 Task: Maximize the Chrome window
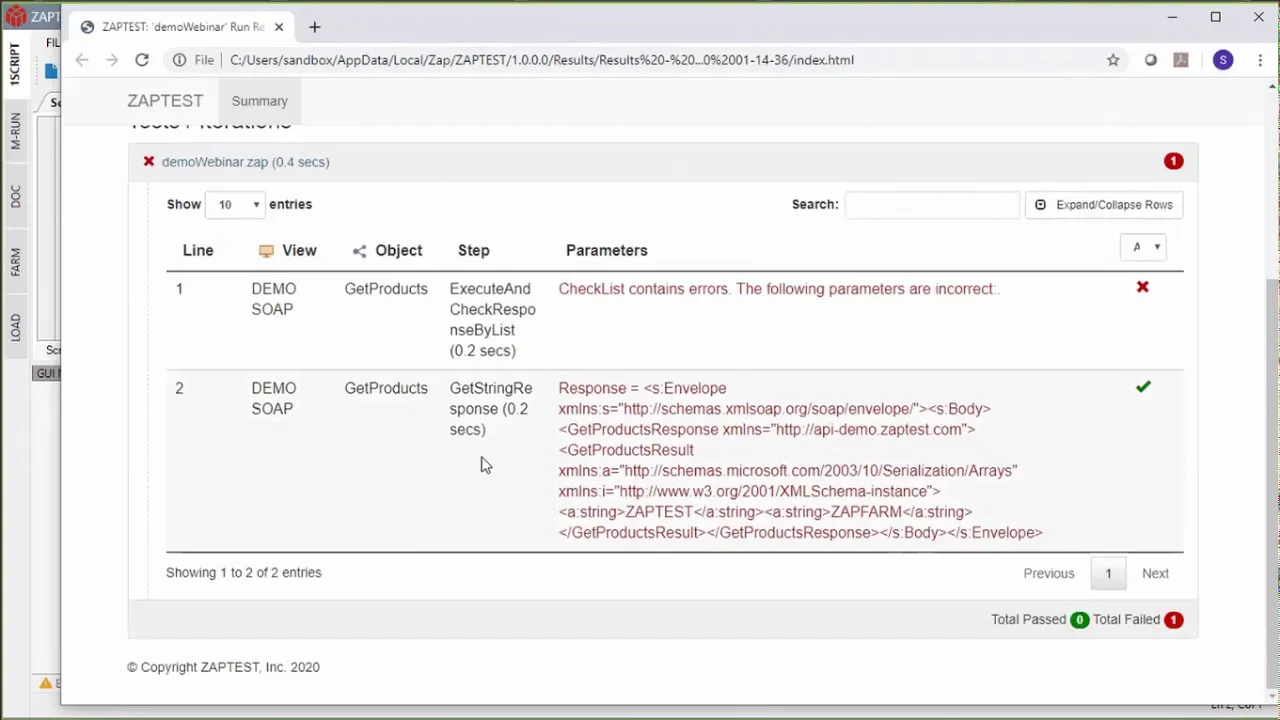click(x=1215, y=17)
